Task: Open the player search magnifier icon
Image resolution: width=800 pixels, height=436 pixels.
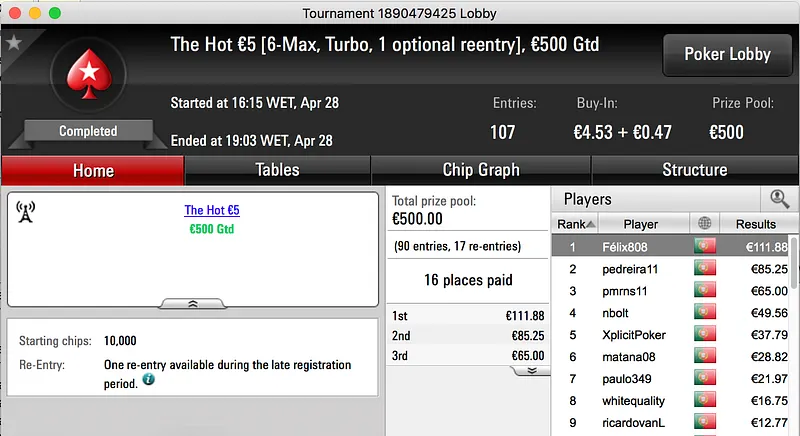Action: point(779,199)
